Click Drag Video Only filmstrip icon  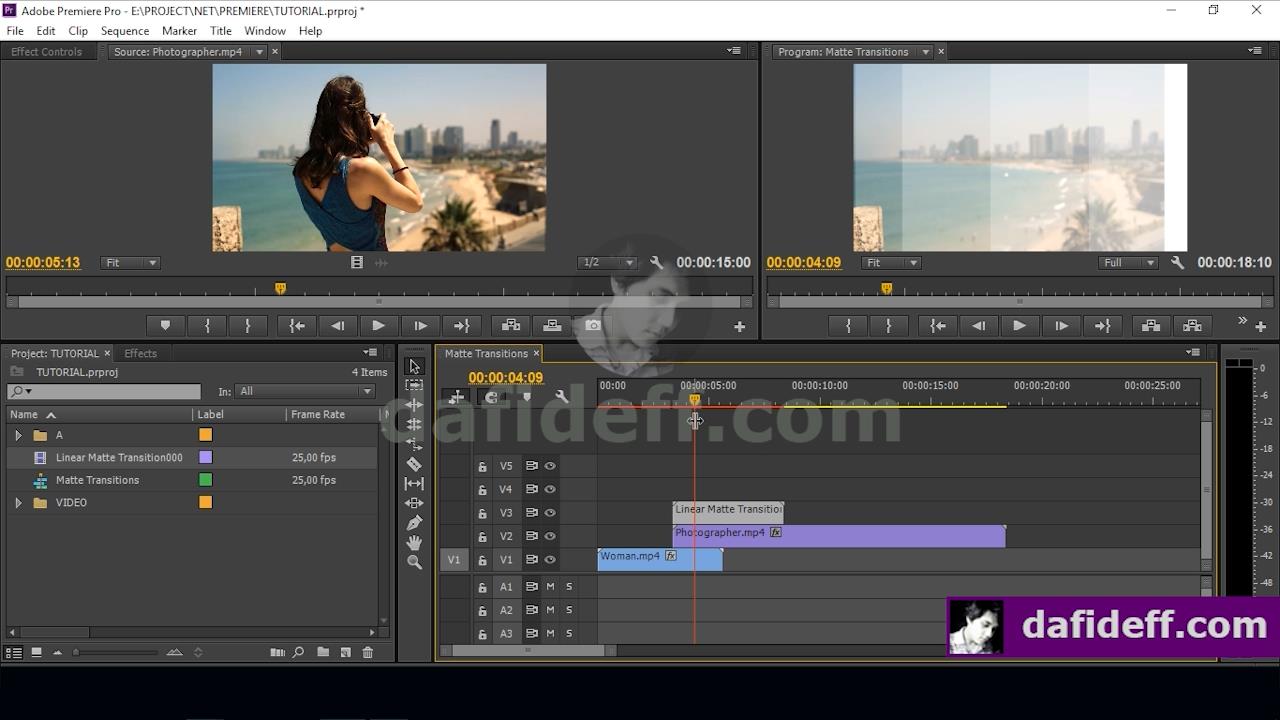point(357,263)
